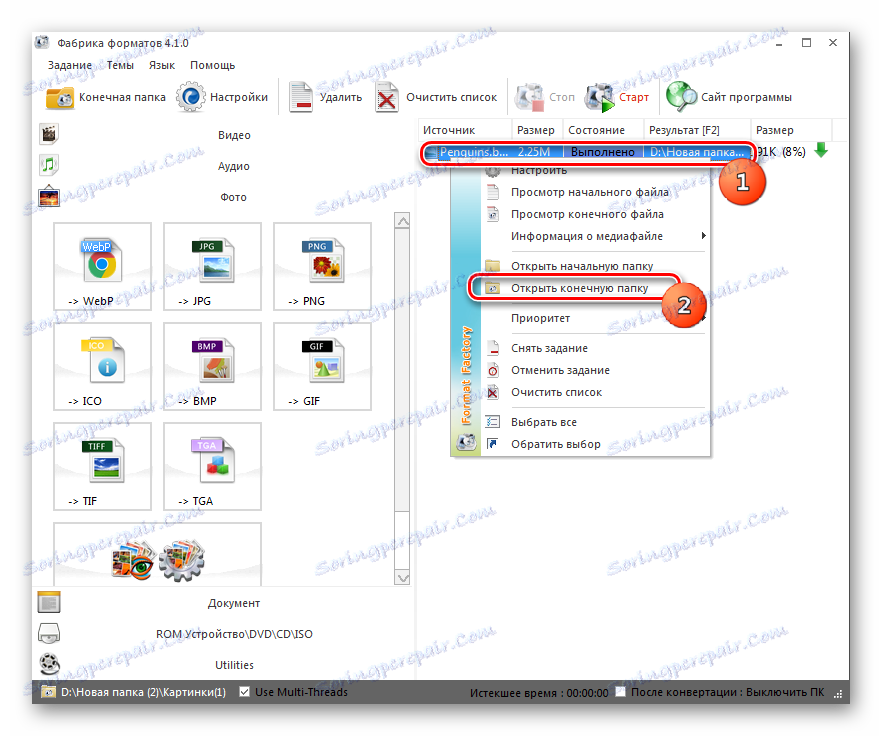The width and height of the screenshot is (882, 736).
Task: Toggle Use Multi-Threads checkbox
Action: coord(244,692)
